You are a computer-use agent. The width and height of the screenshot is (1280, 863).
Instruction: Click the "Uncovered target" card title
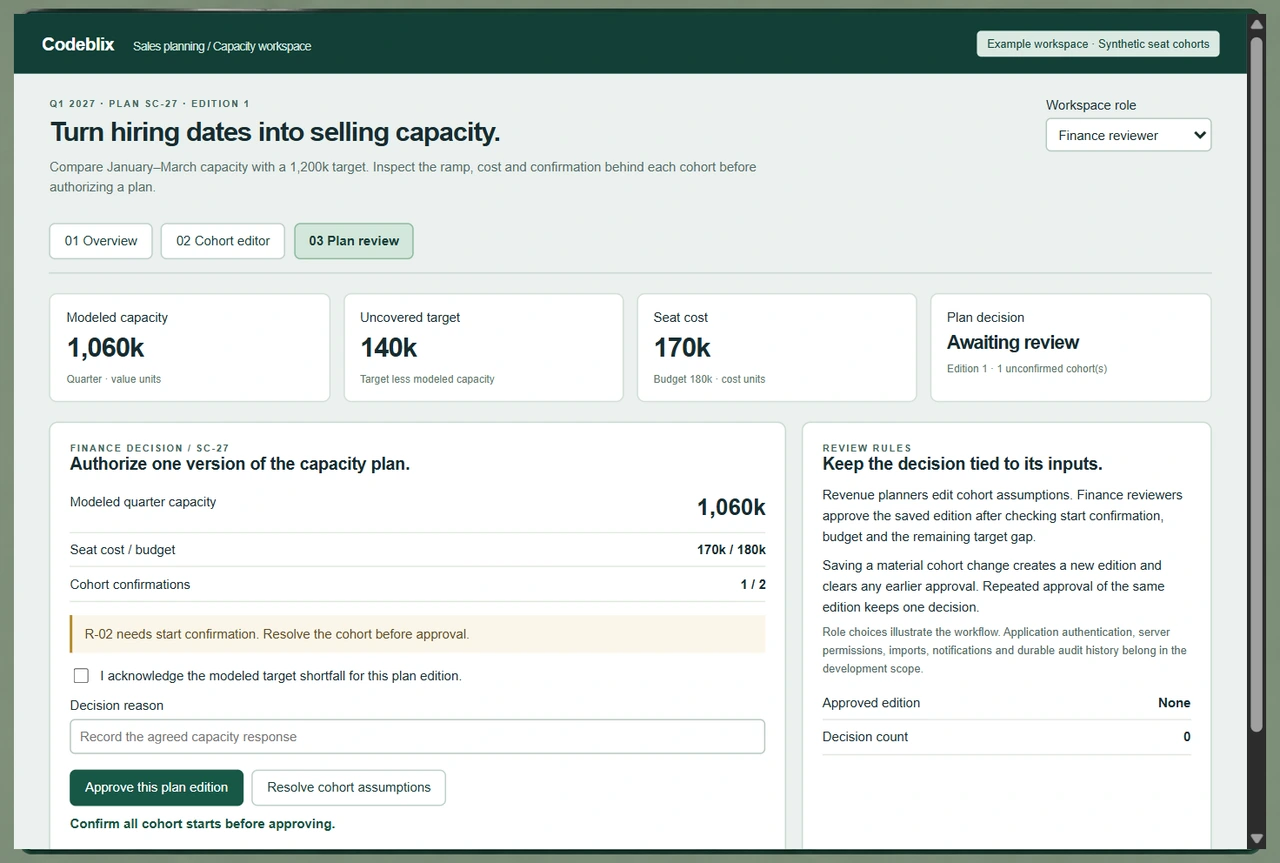(x=410, y=318)
